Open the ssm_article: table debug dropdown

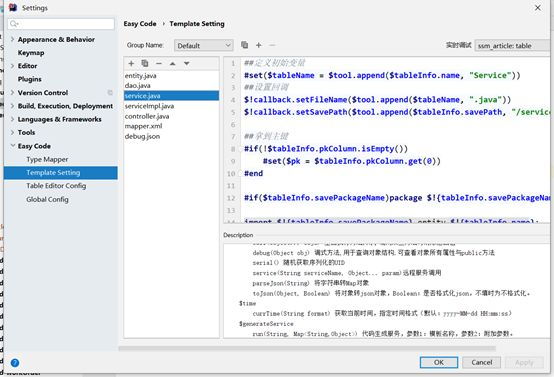click(x=512, y=46)
